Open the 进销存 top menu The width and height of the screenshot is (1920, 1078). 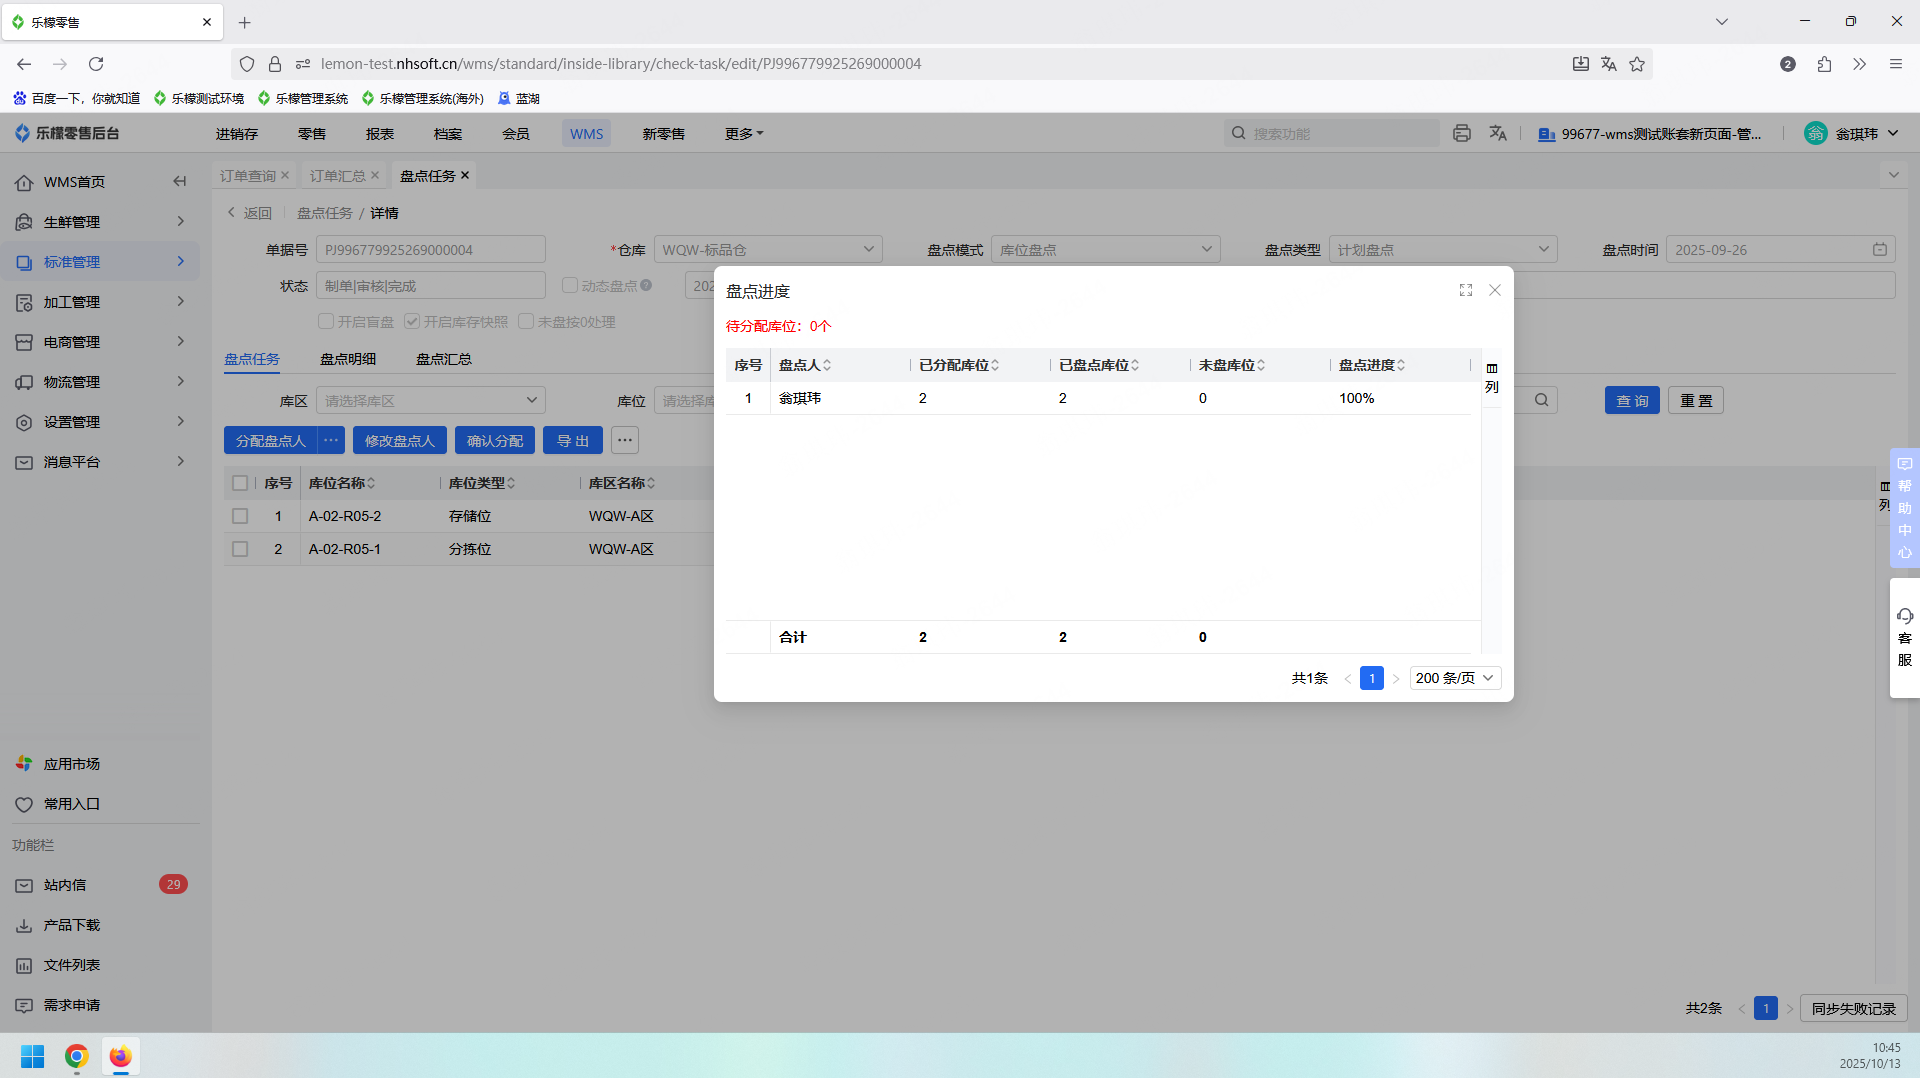[237, 134]
